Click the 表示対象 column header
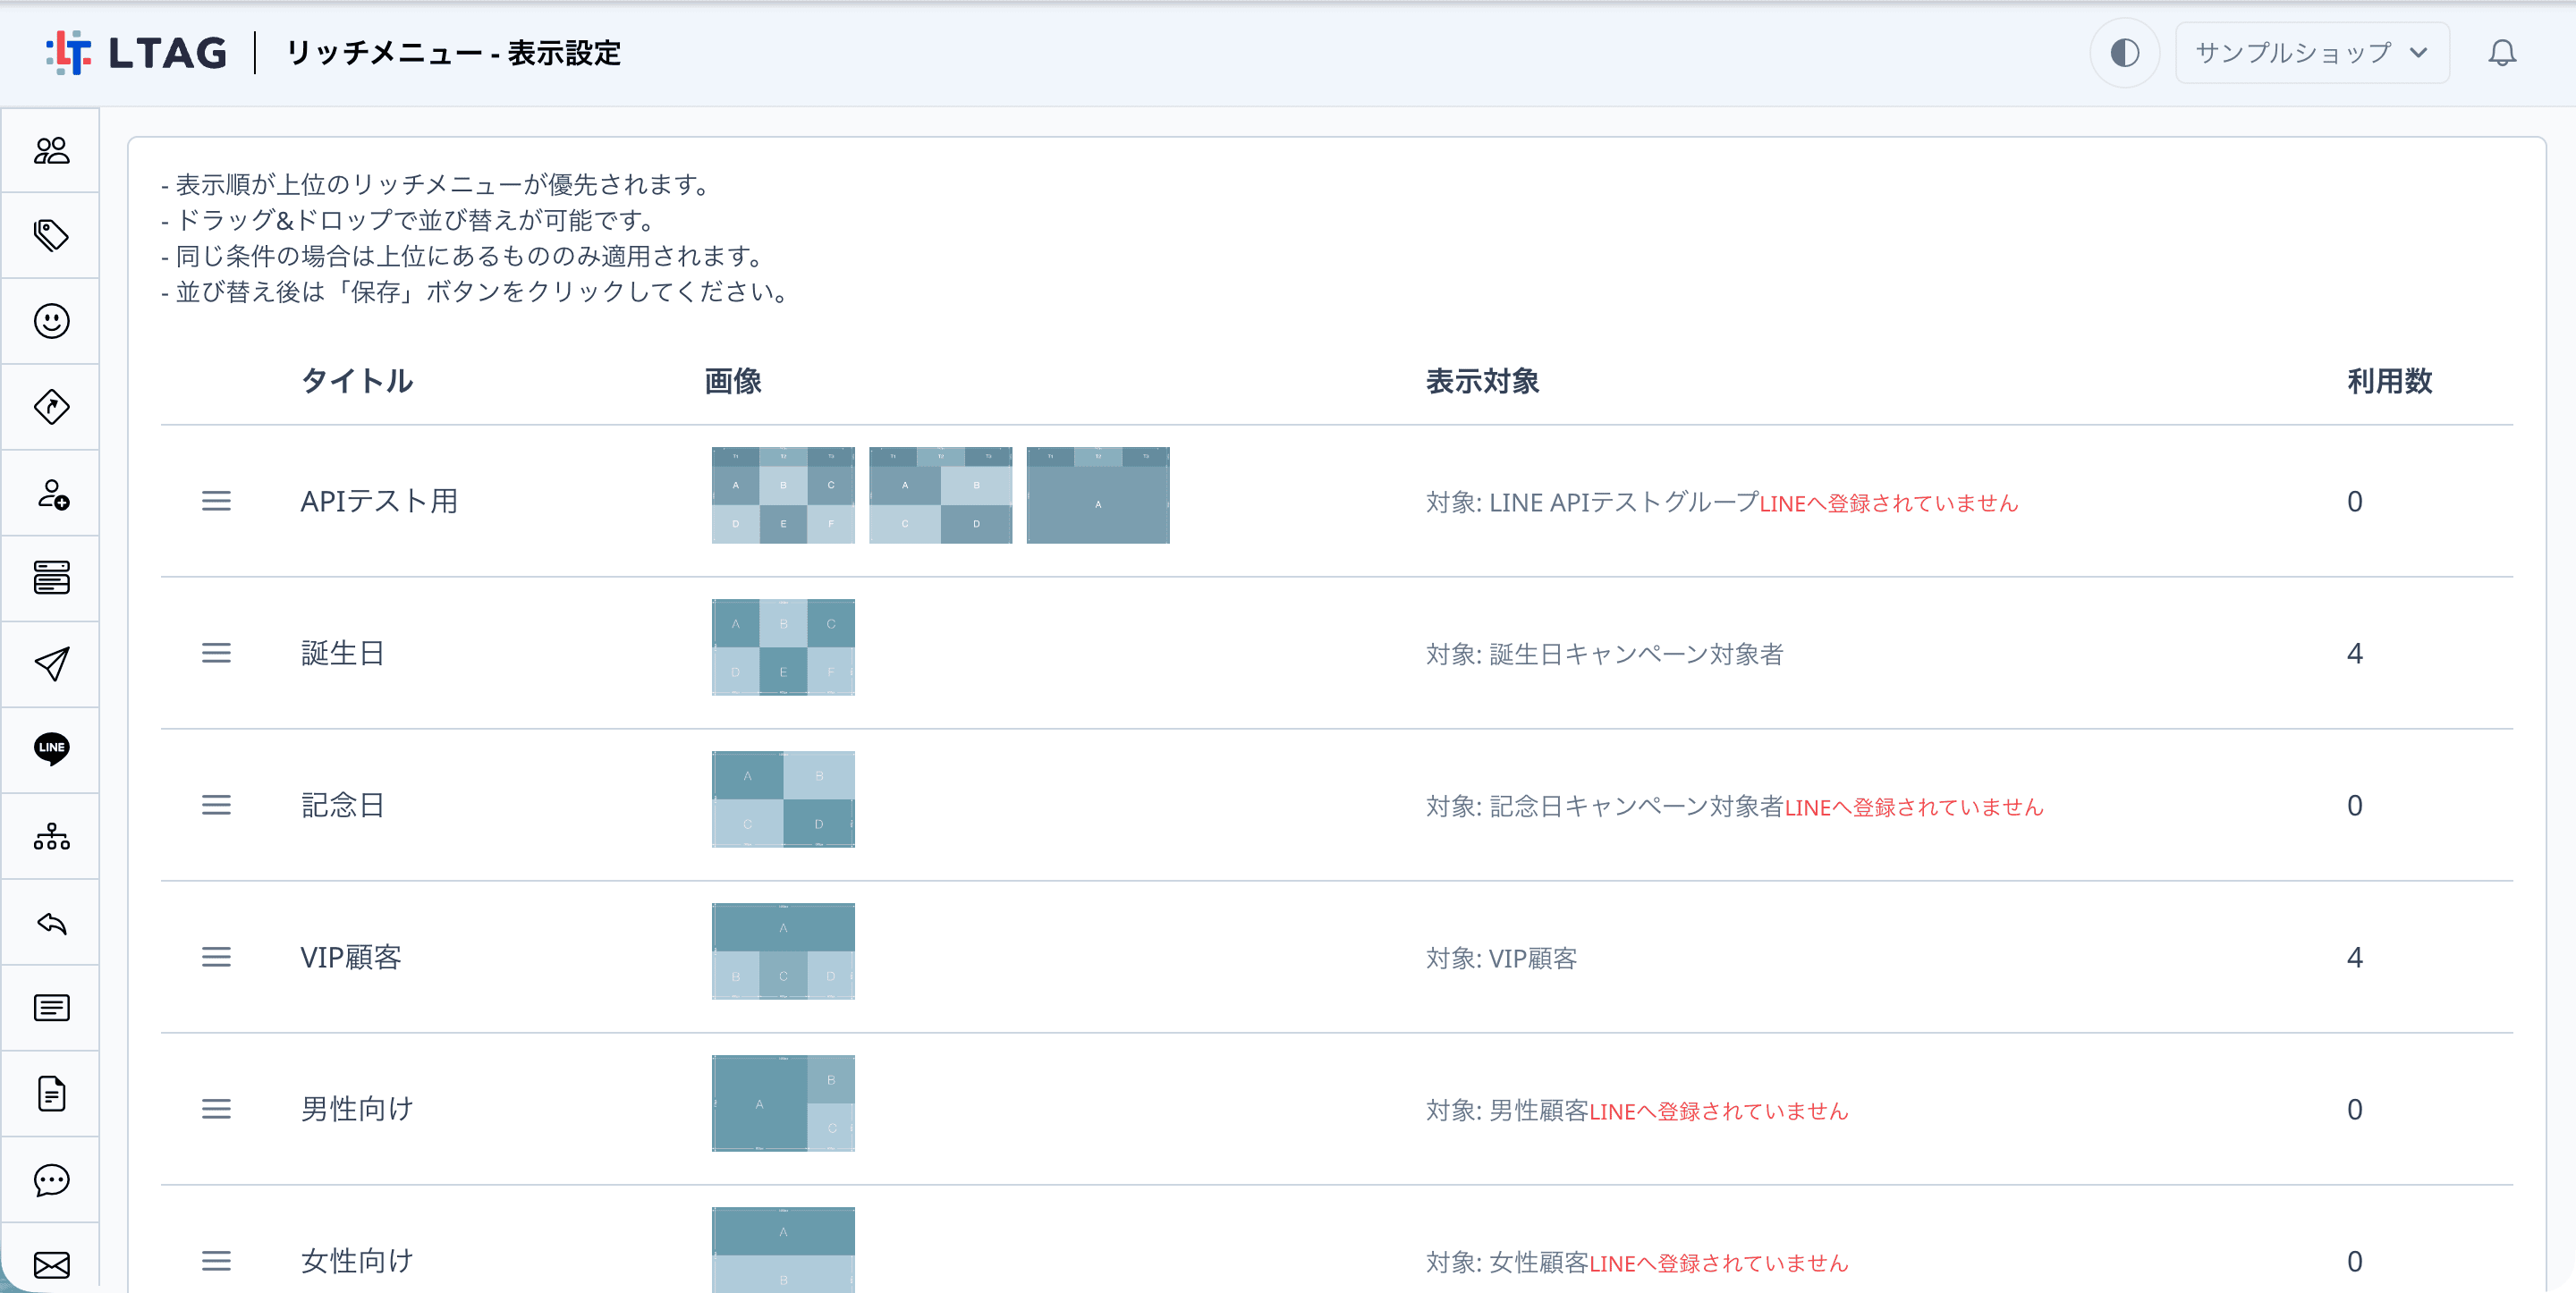 coord(1482,381)
